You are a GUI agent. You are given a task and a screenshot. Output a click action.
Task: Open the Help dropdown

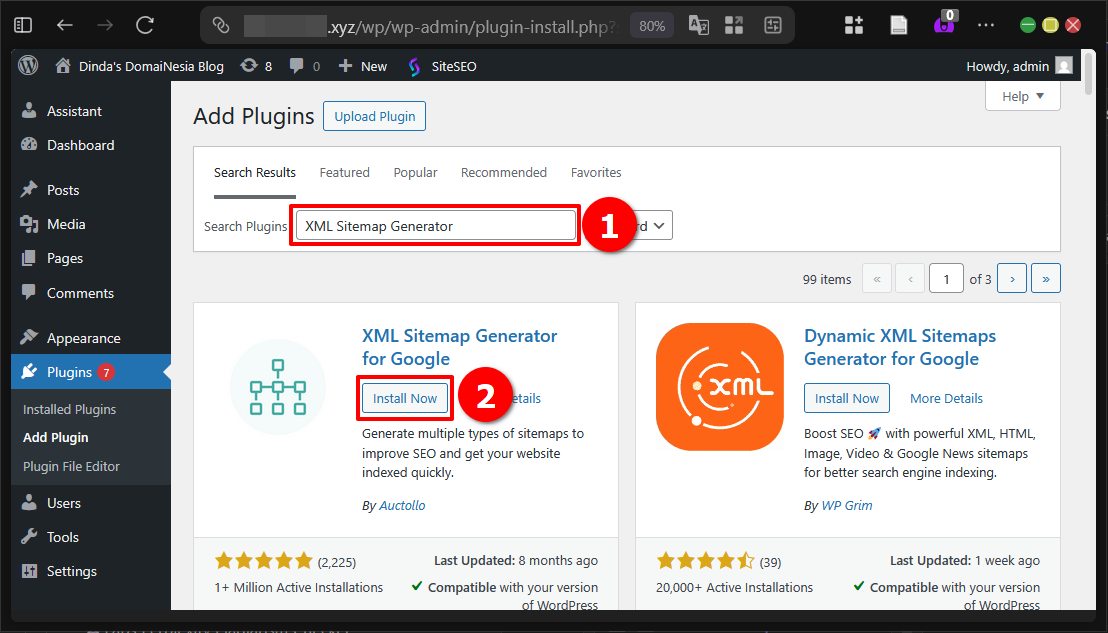tap(1022, 95)
